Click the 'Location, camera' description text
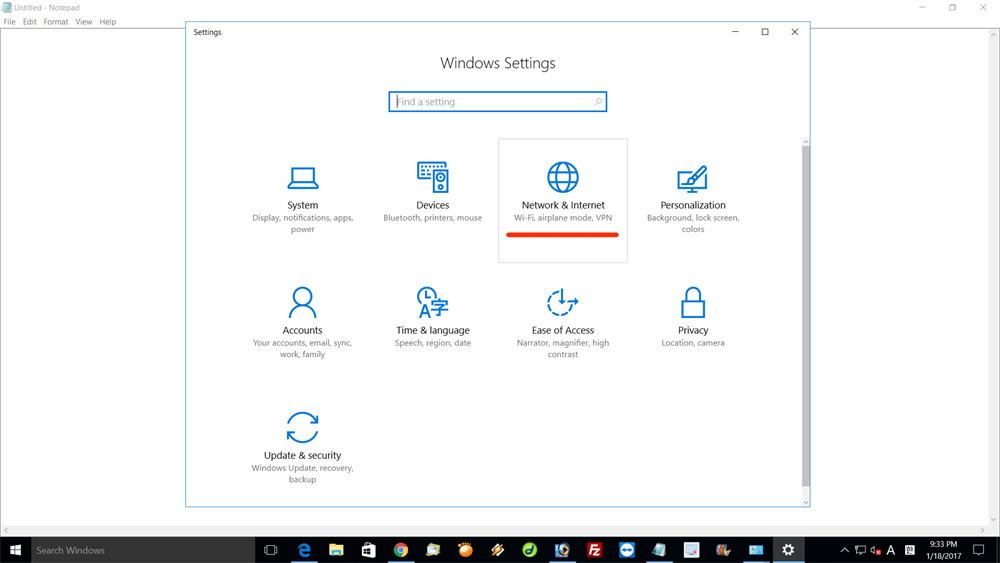 pyautogui.click(x=693, y=343)
